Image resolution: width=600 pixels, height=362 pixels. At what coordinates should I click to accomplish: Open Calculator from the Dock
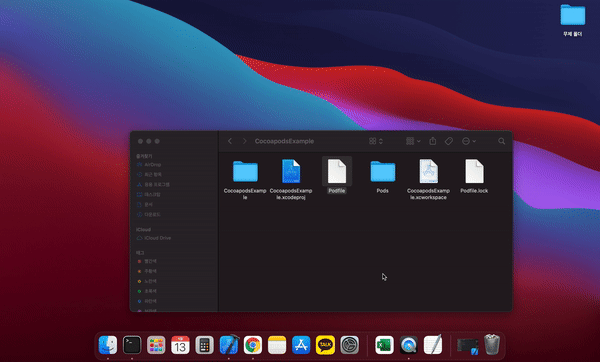(x=204, y=345)
